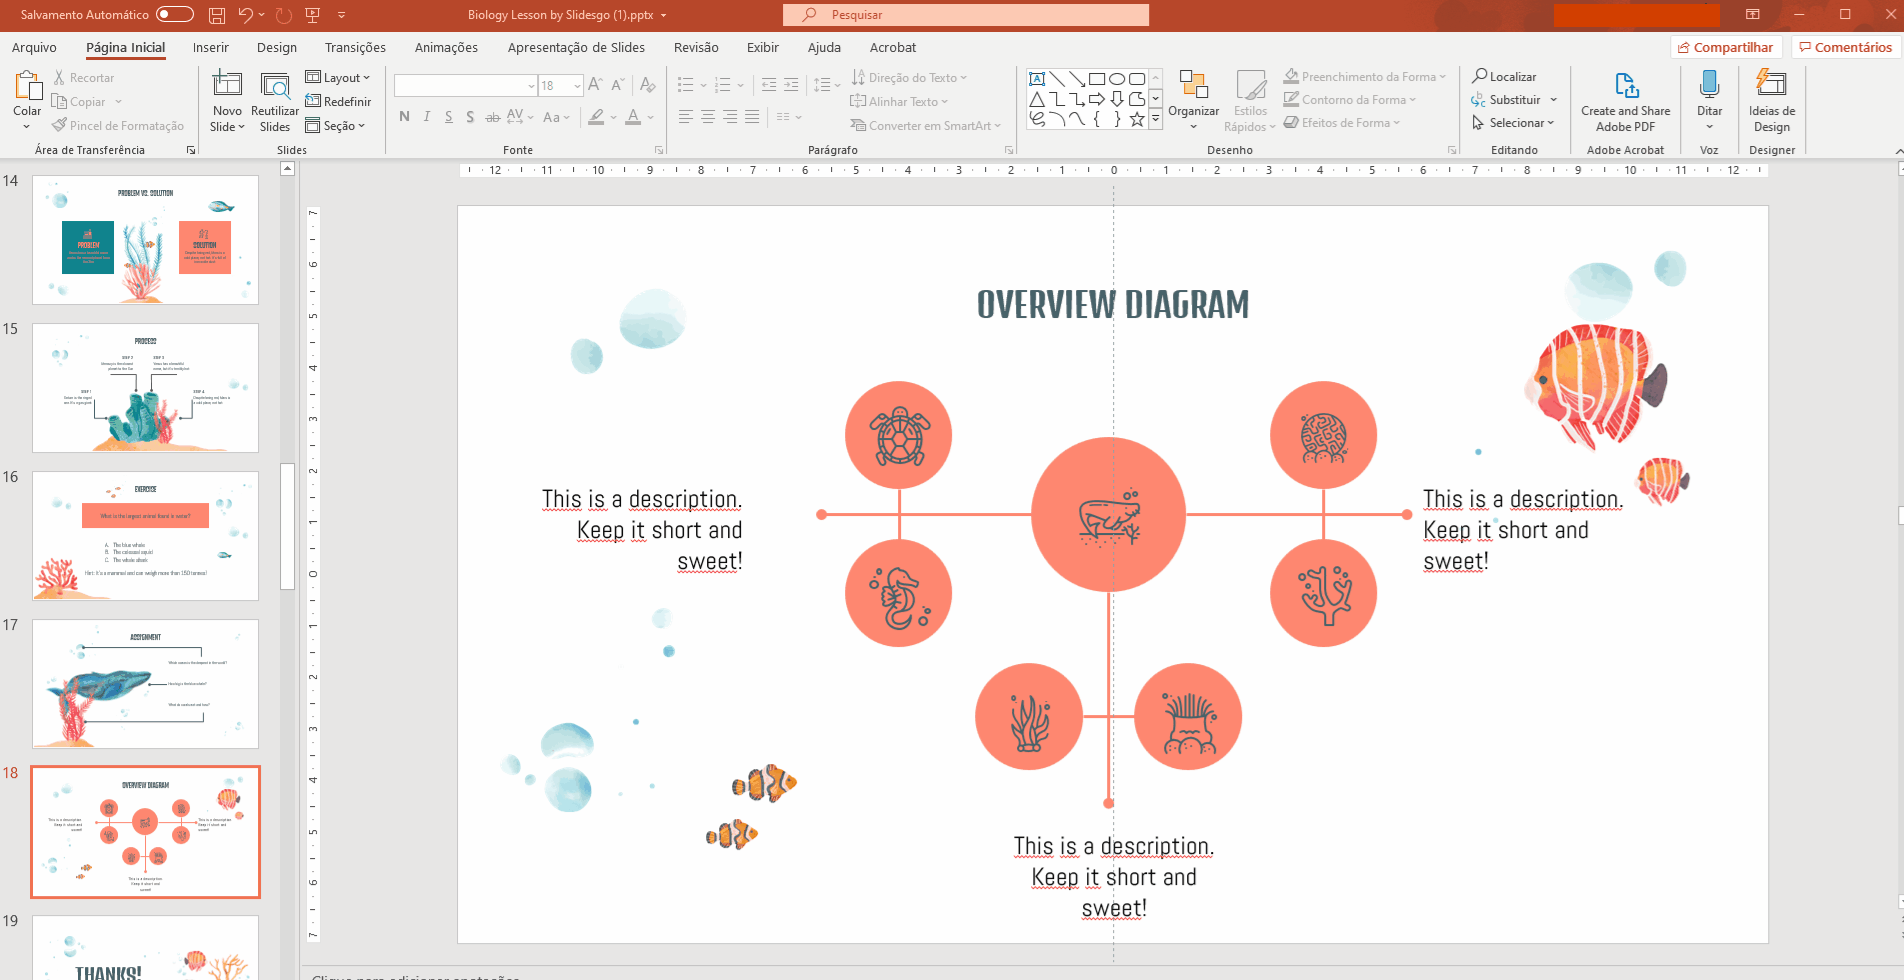Open the font size dropdown
Image resolution: width=1904 pixels, height=980 pixels.
(576, 85)
